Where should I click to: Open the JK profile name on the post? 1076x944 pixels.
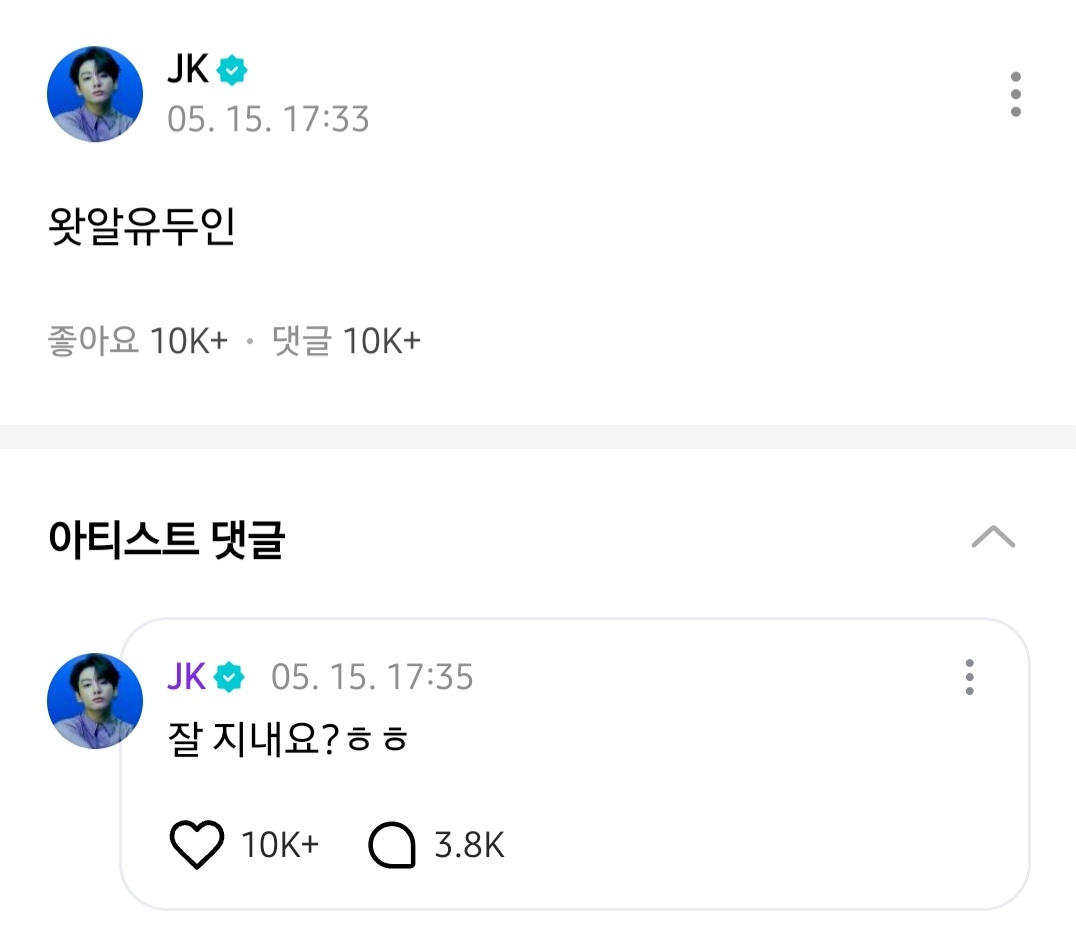187,71
